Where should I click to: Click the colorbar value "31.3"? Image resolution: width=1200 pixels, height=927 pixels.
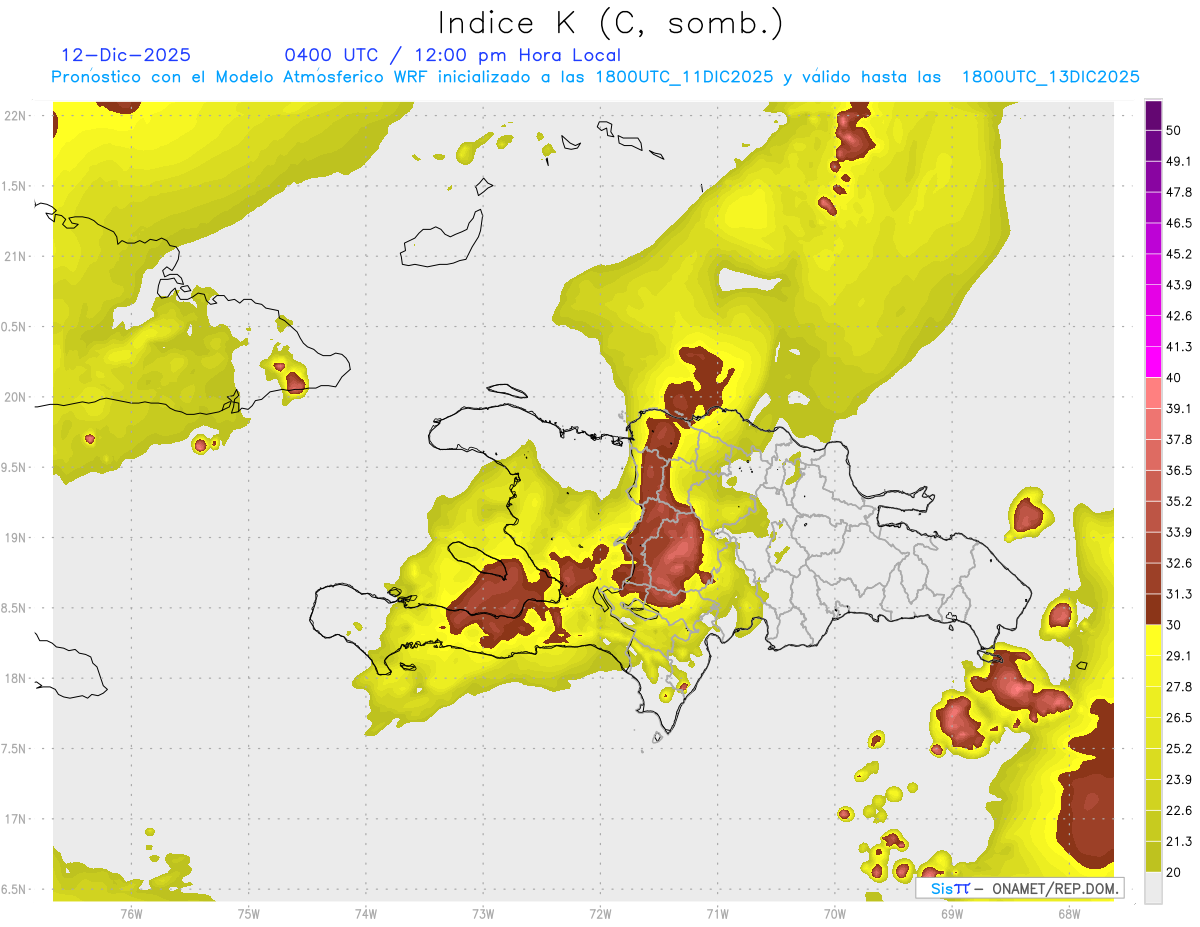1179,594
